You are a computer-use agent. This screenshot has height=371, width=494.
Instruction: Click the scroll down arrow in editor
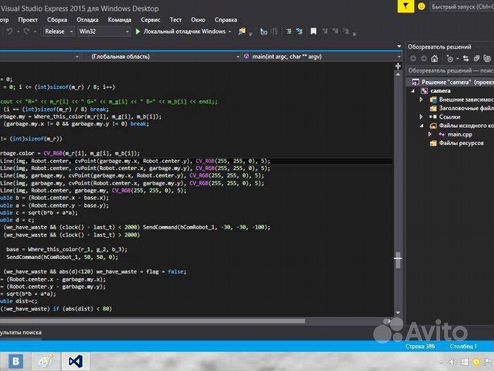point(398,313)
